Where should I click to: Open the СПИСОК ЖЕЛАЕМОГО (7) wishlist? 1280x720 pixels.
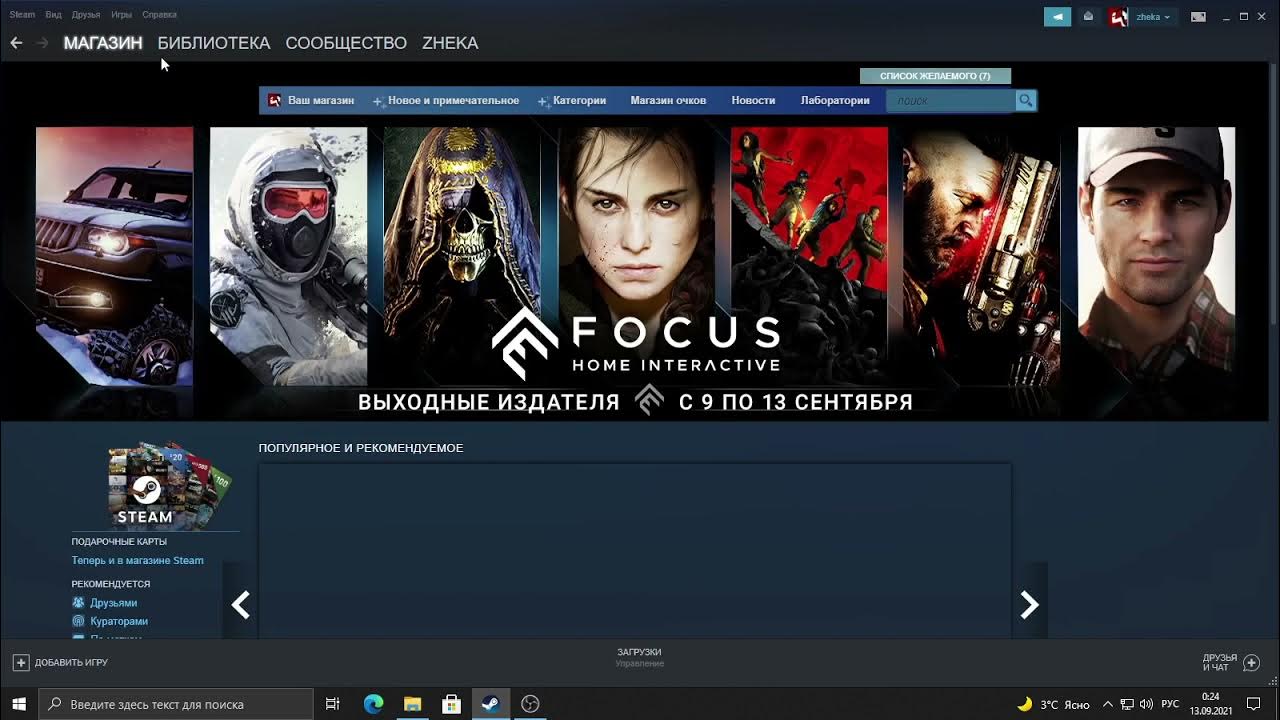point(935,76)
